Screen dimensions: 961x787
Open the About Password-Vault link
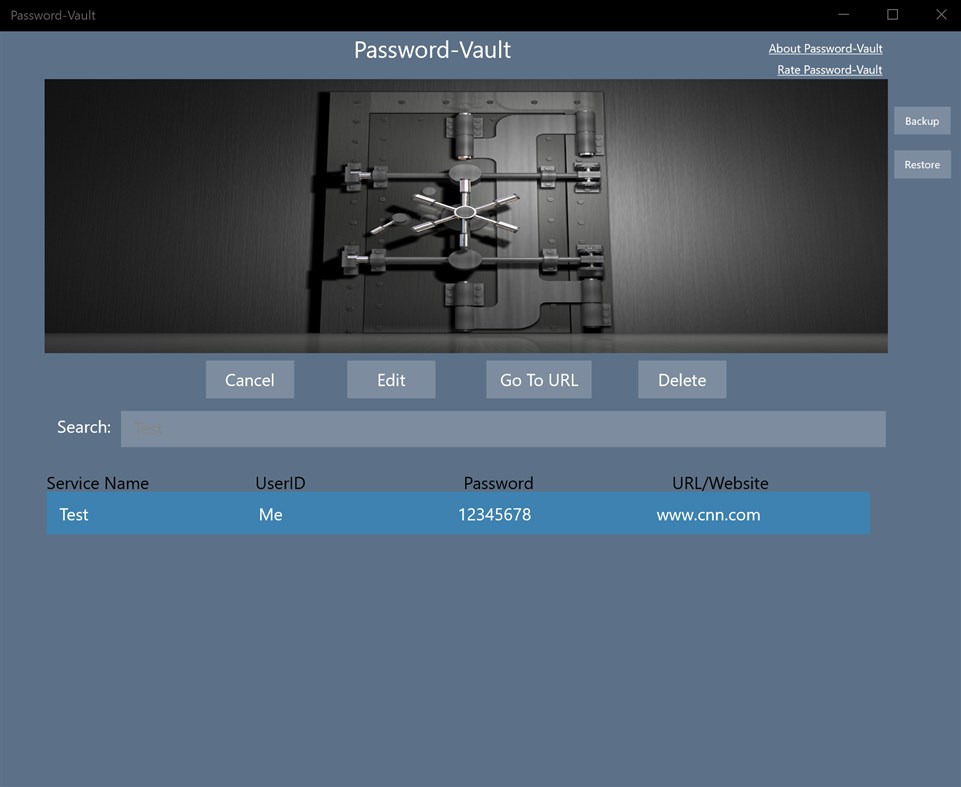tap(826, 48)
